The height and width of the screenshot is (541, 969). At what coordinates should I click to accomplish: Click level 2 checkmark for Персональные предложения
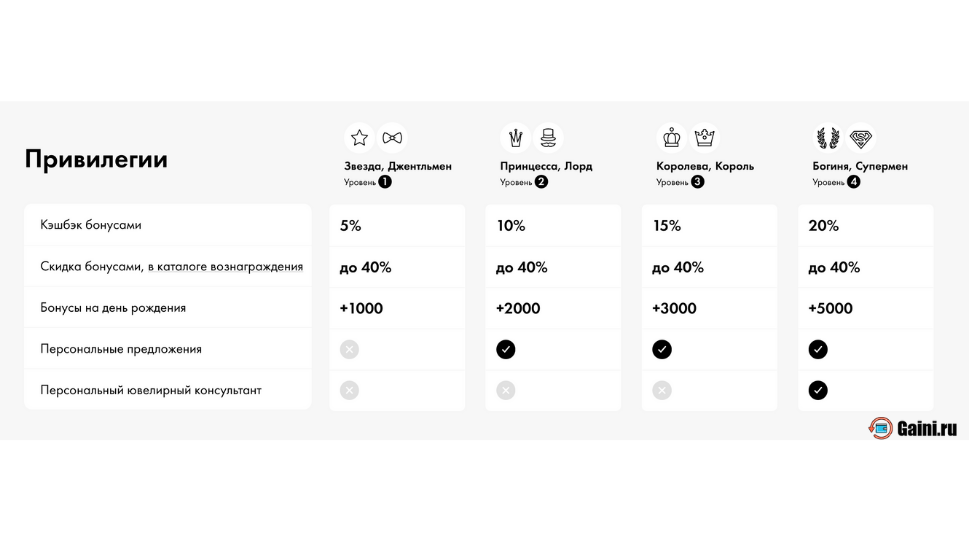[x=506, y=349]
